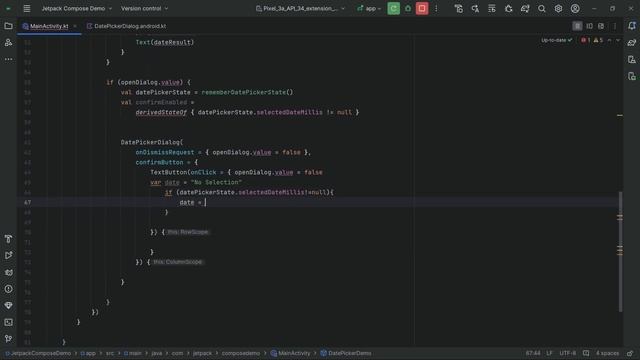Open the Resource Manager sidebar icon
This screenshot has width=640, height=360.
pyautogui.click(x=8, y=42)
